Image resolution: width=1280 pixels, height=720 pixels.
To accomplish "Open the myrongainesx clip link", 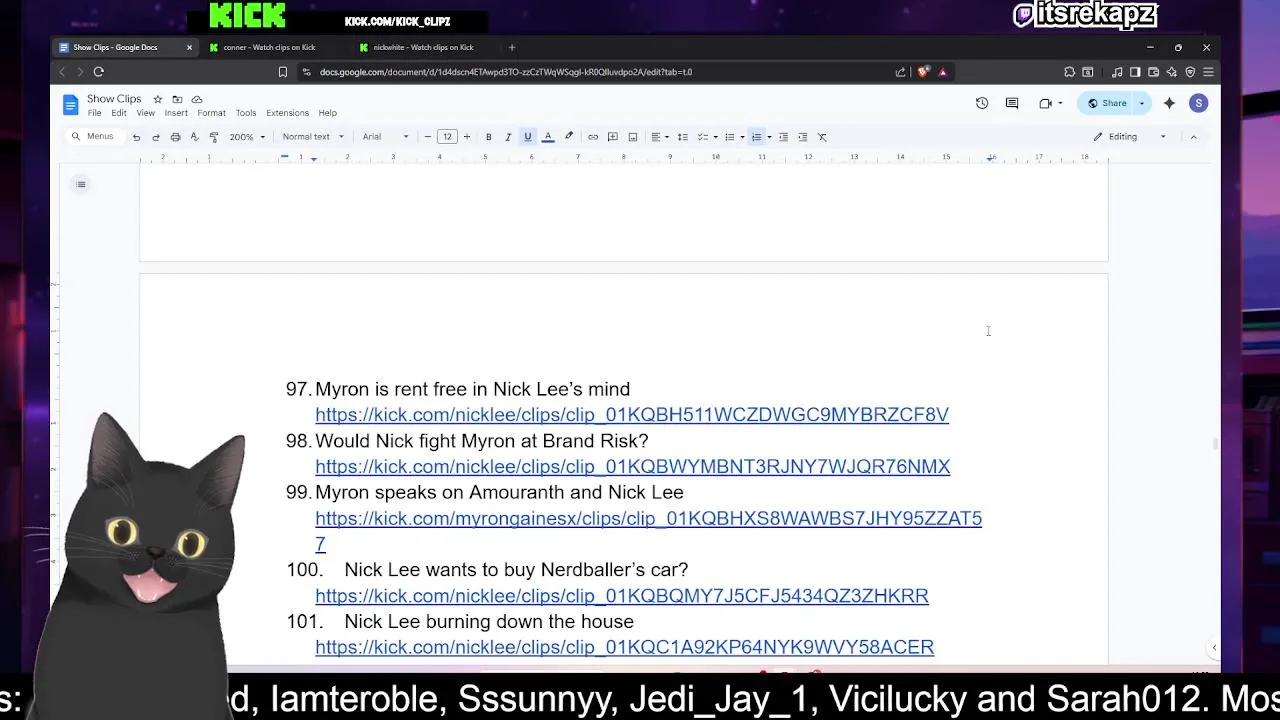I will point(648,531).
